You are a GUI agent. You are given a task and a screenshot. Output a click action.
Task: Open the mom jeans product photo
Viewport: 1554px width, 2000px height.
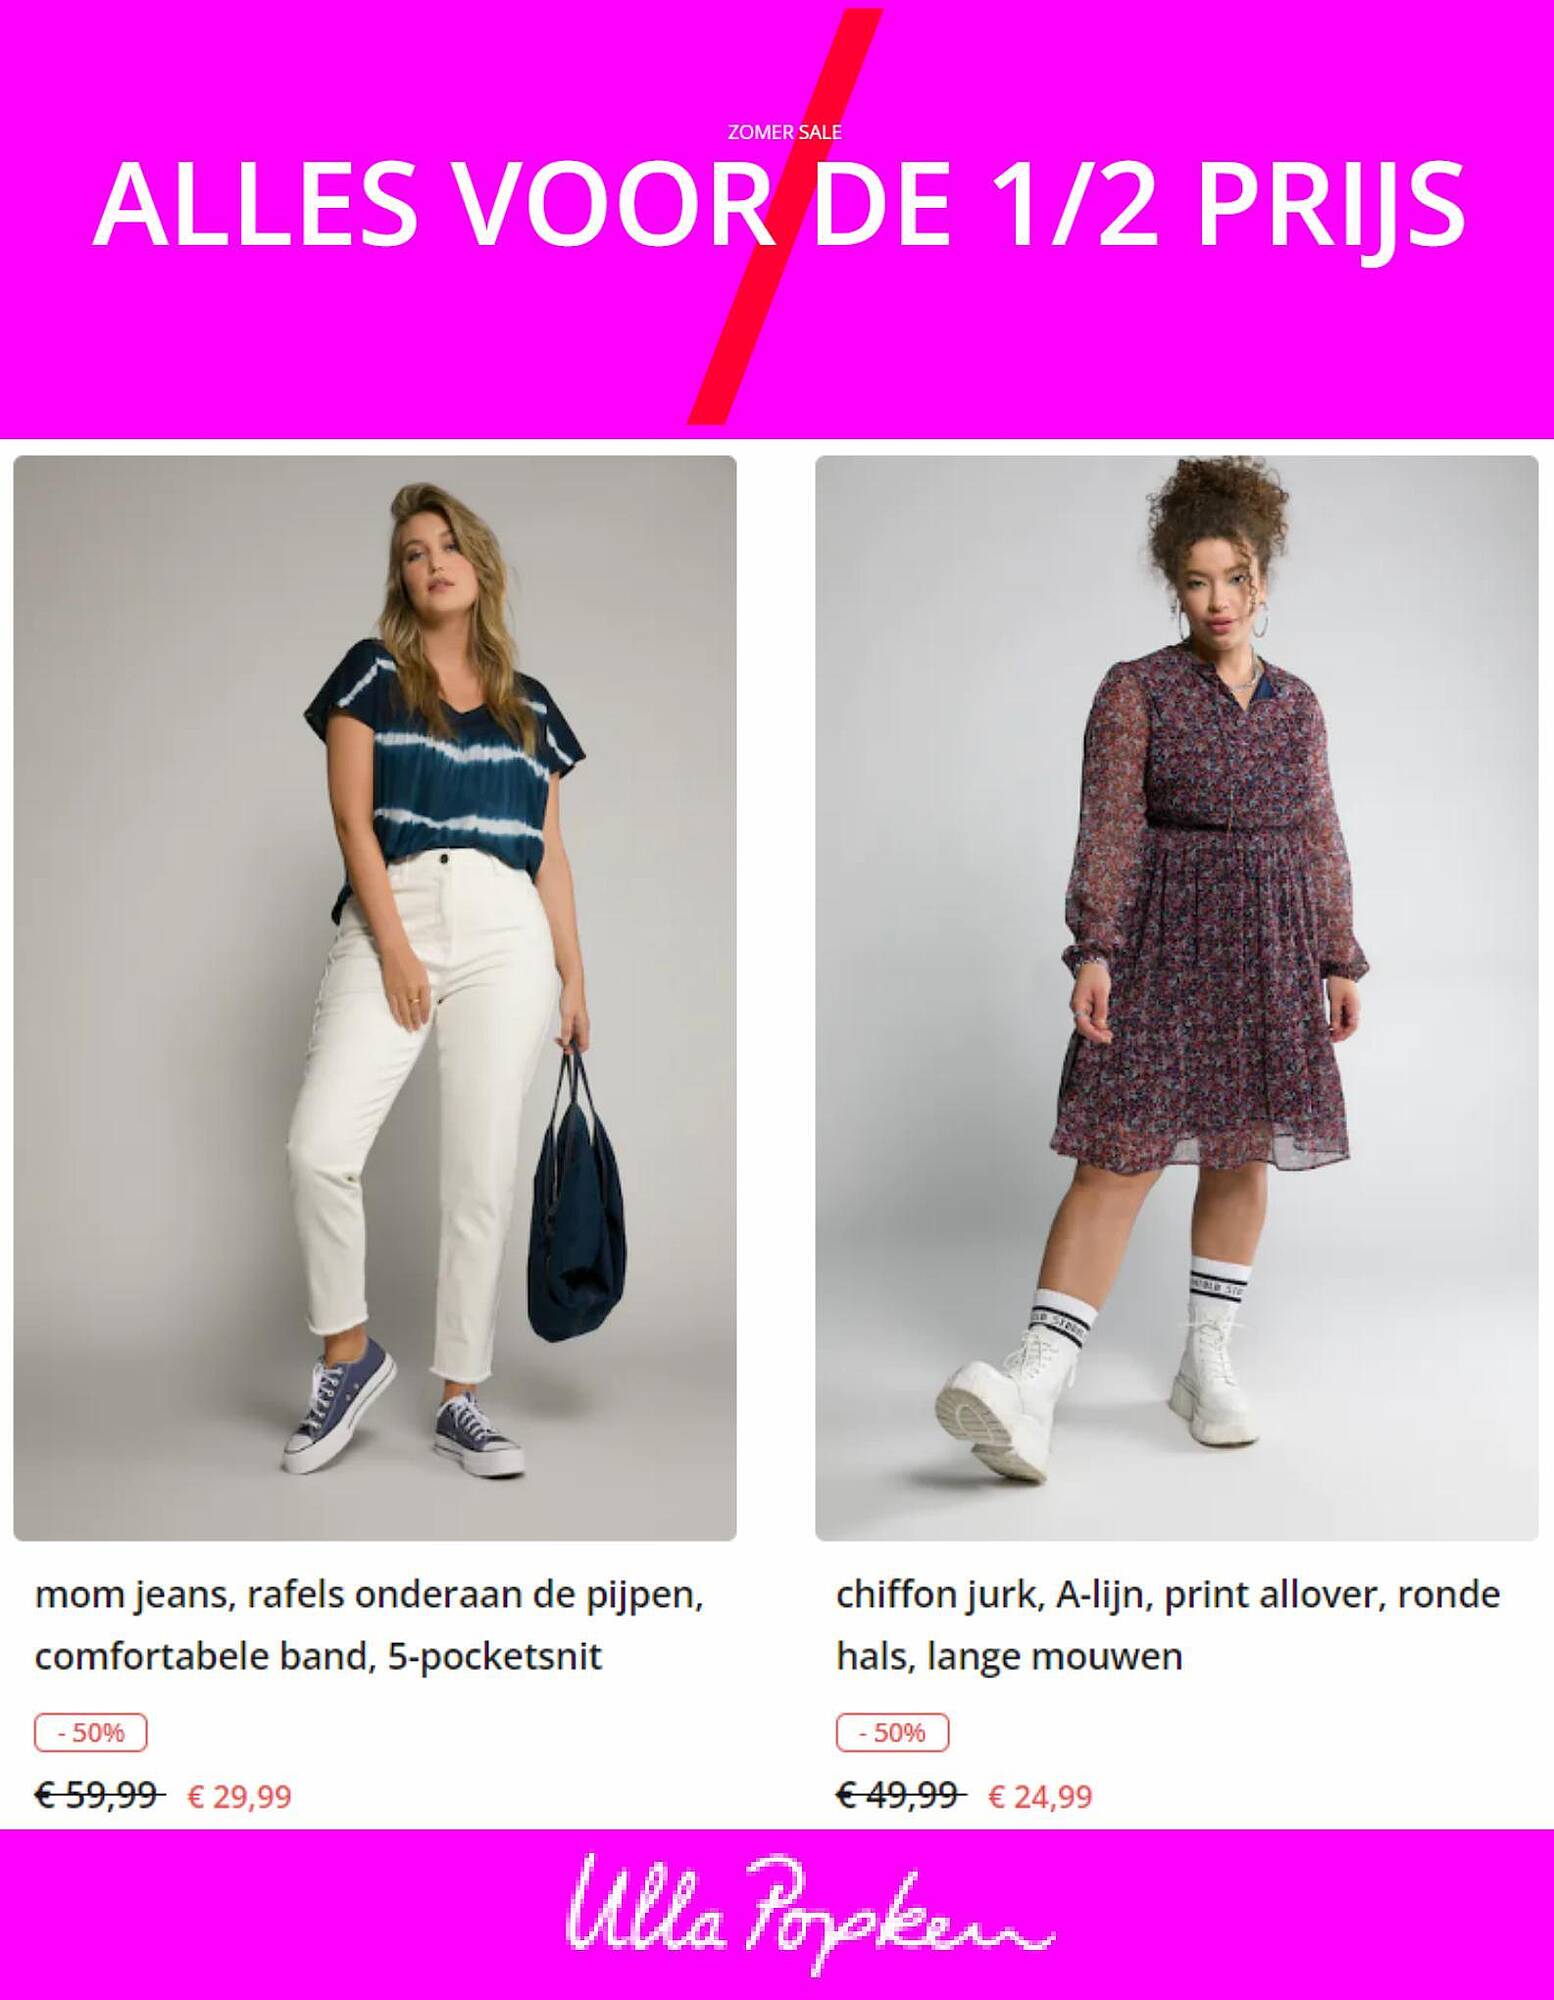(x=375, y=998)
